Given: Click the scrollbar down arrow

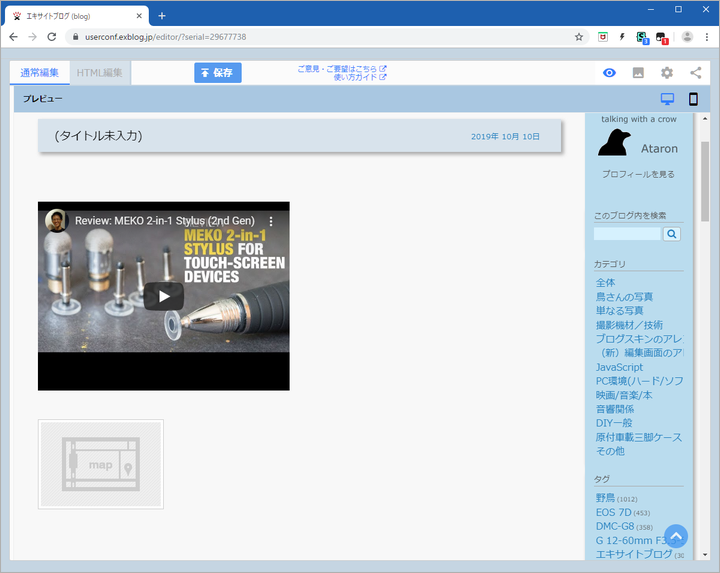Looking at the screenshot, I should (x=705, y=555).
